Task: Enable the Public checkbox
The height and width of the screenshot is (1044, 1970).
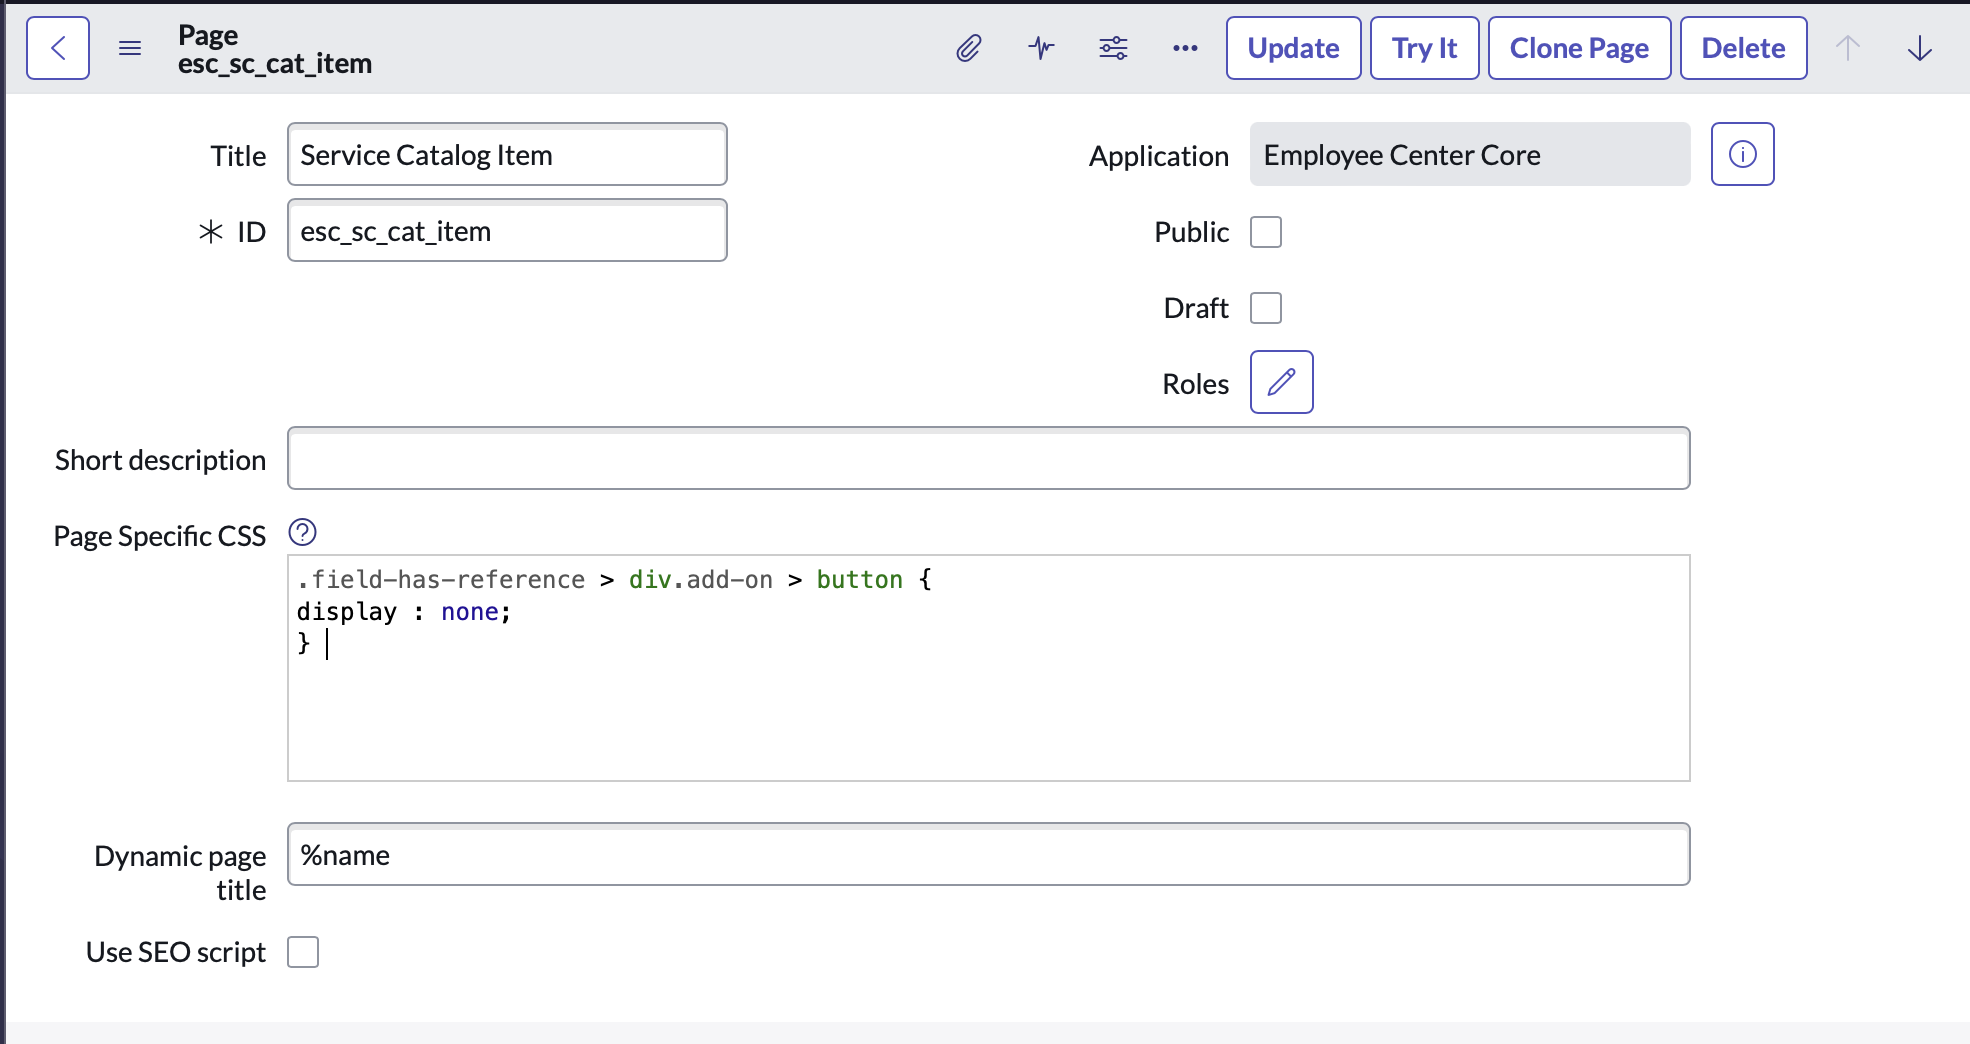Action: [1266, 231]
